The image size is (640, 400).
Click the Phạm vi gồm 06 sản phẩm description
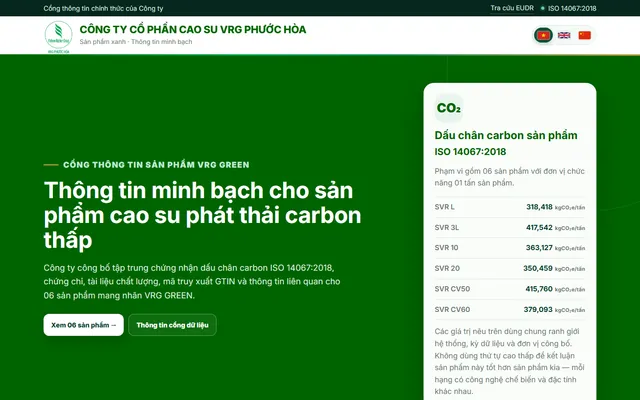(x=509, y=177)
